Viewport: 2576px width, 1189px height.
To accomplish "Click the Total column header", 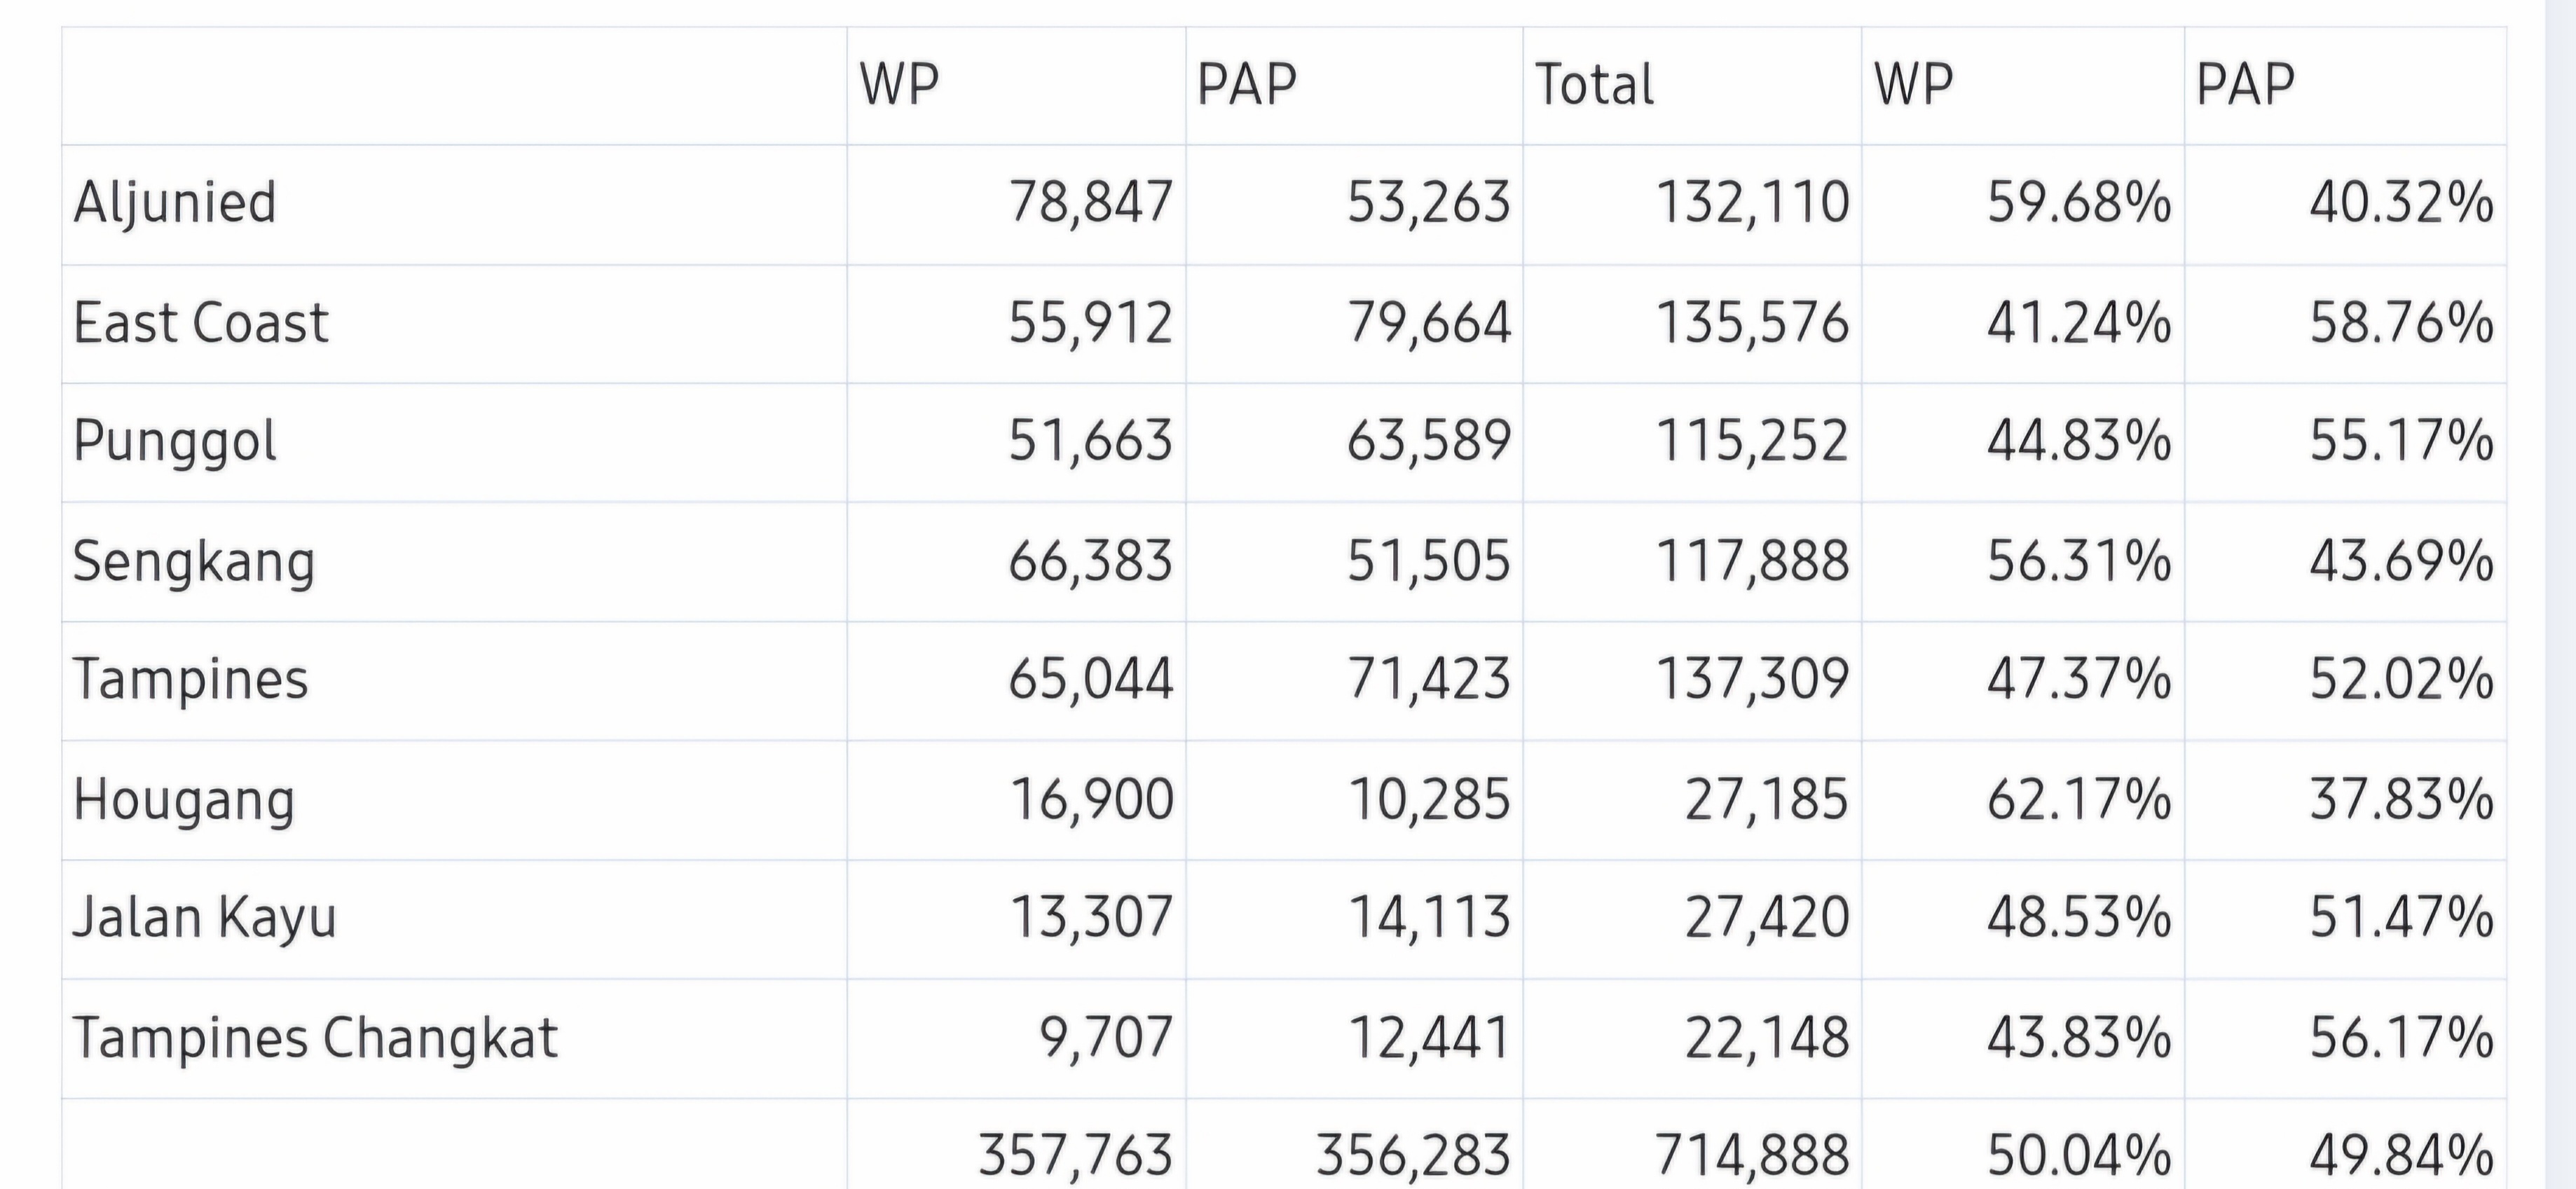I will [x=1594, y=85].
